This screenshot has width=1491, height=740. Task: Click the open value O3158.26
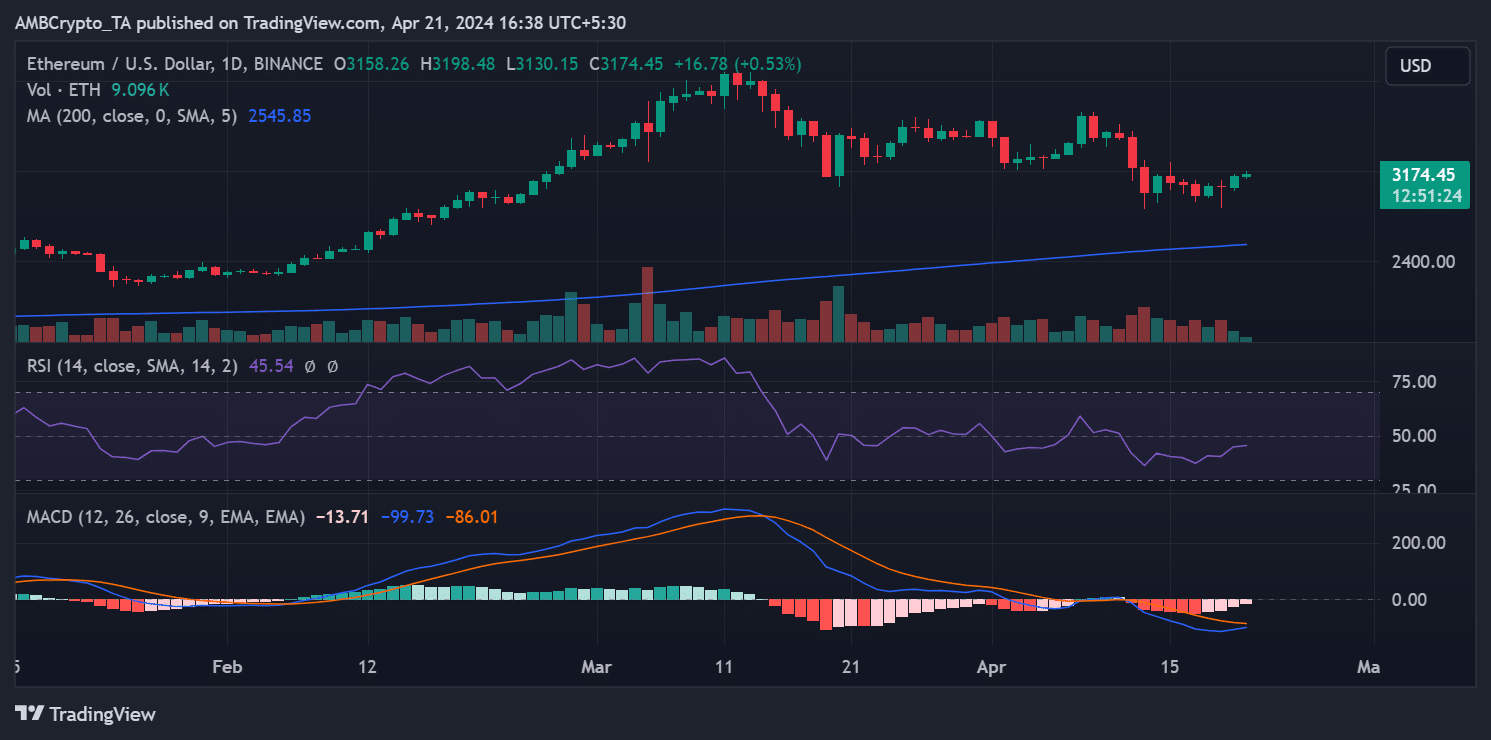coord(372,64)
